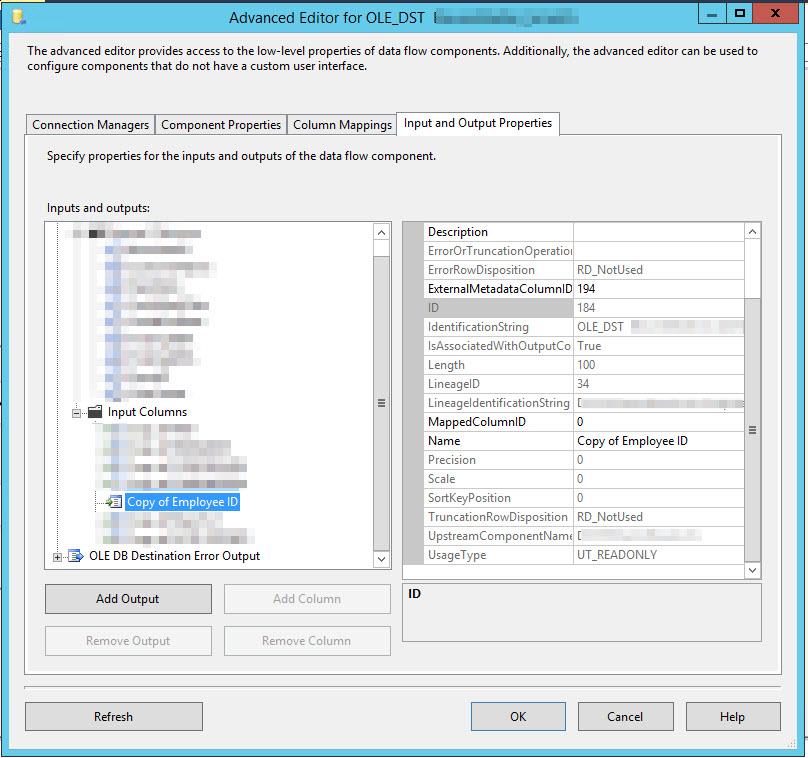
Task: Select the Precision property row
Action: pyautogui.click(x=584, y=460)
